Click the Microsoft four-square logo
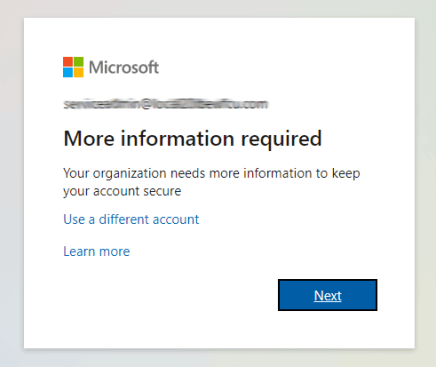The image size is (436, 367). [x=73, y=67]
